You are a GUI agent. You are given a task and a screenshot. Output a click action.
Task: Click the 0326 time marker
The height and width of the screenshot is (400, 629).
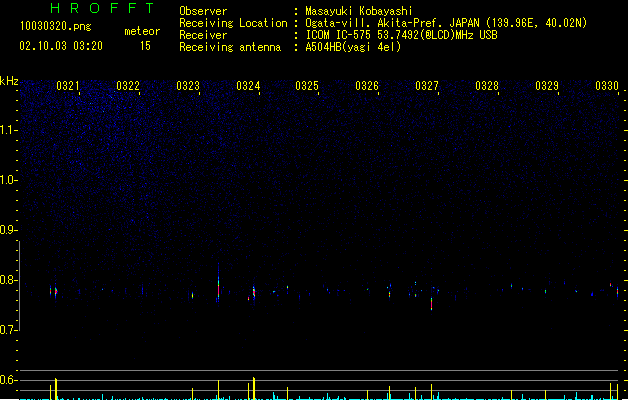tap(367, 86)
